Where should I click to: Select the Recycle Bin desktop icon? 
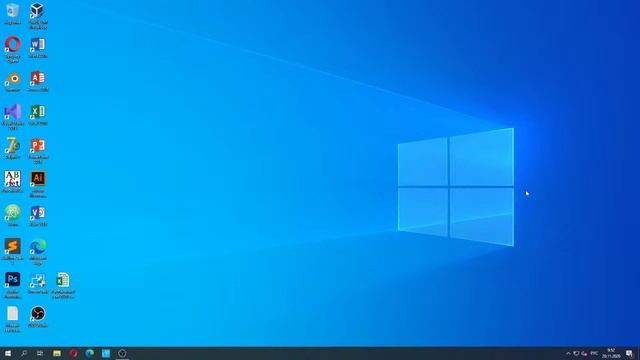pos(13,13)
